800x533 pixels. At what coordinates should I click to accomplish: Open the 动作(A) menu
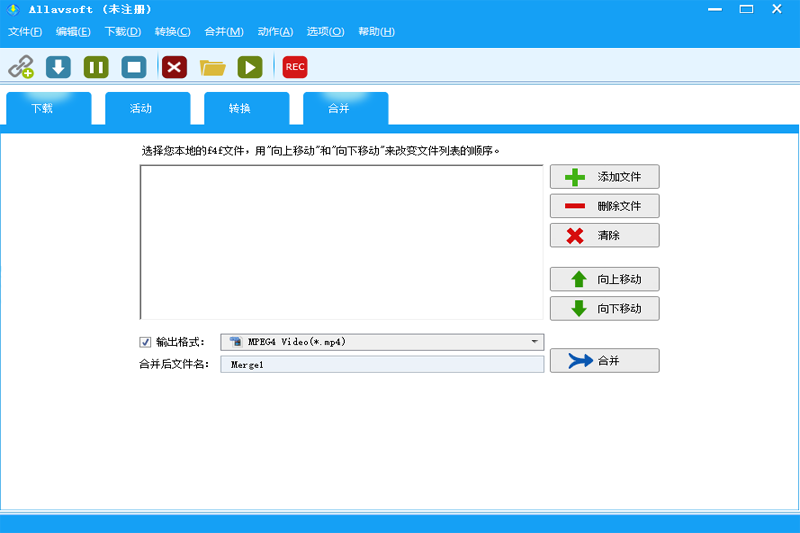[x=275, y=32]
